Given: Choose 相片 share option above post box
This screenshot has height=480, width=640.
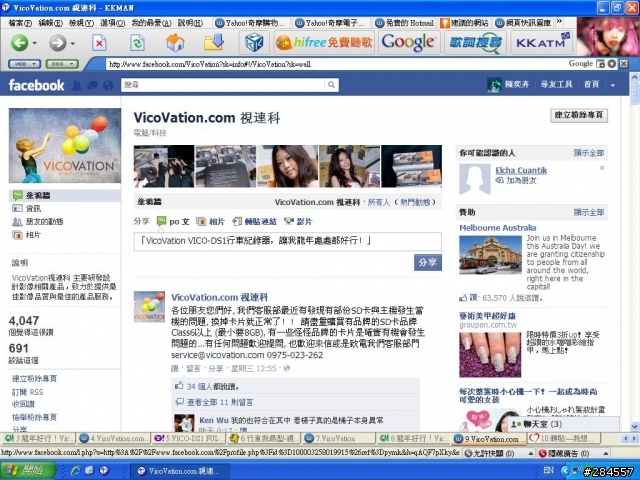Looking at the screenshot, I should (211, 222).
